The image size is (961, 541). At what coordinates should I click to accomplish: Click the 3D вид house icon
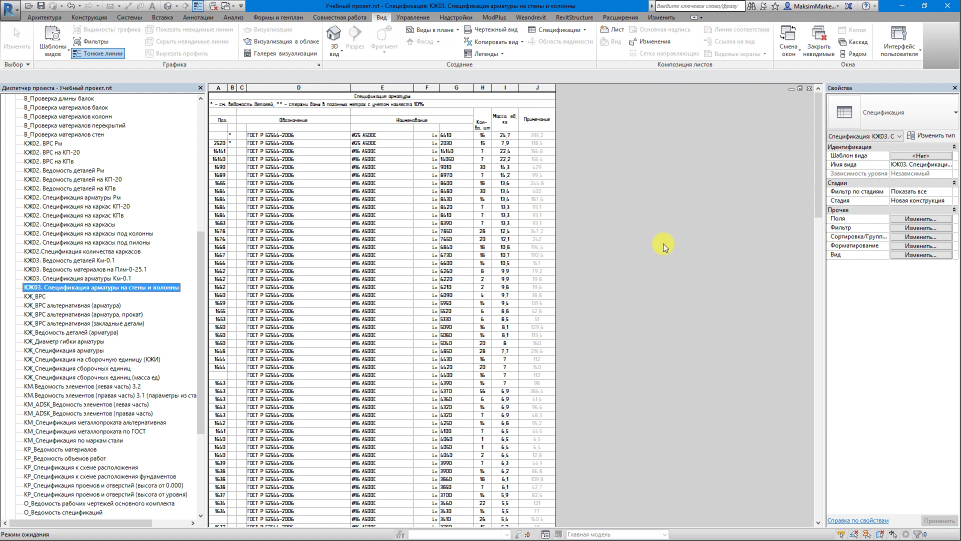tap(333, 34)
